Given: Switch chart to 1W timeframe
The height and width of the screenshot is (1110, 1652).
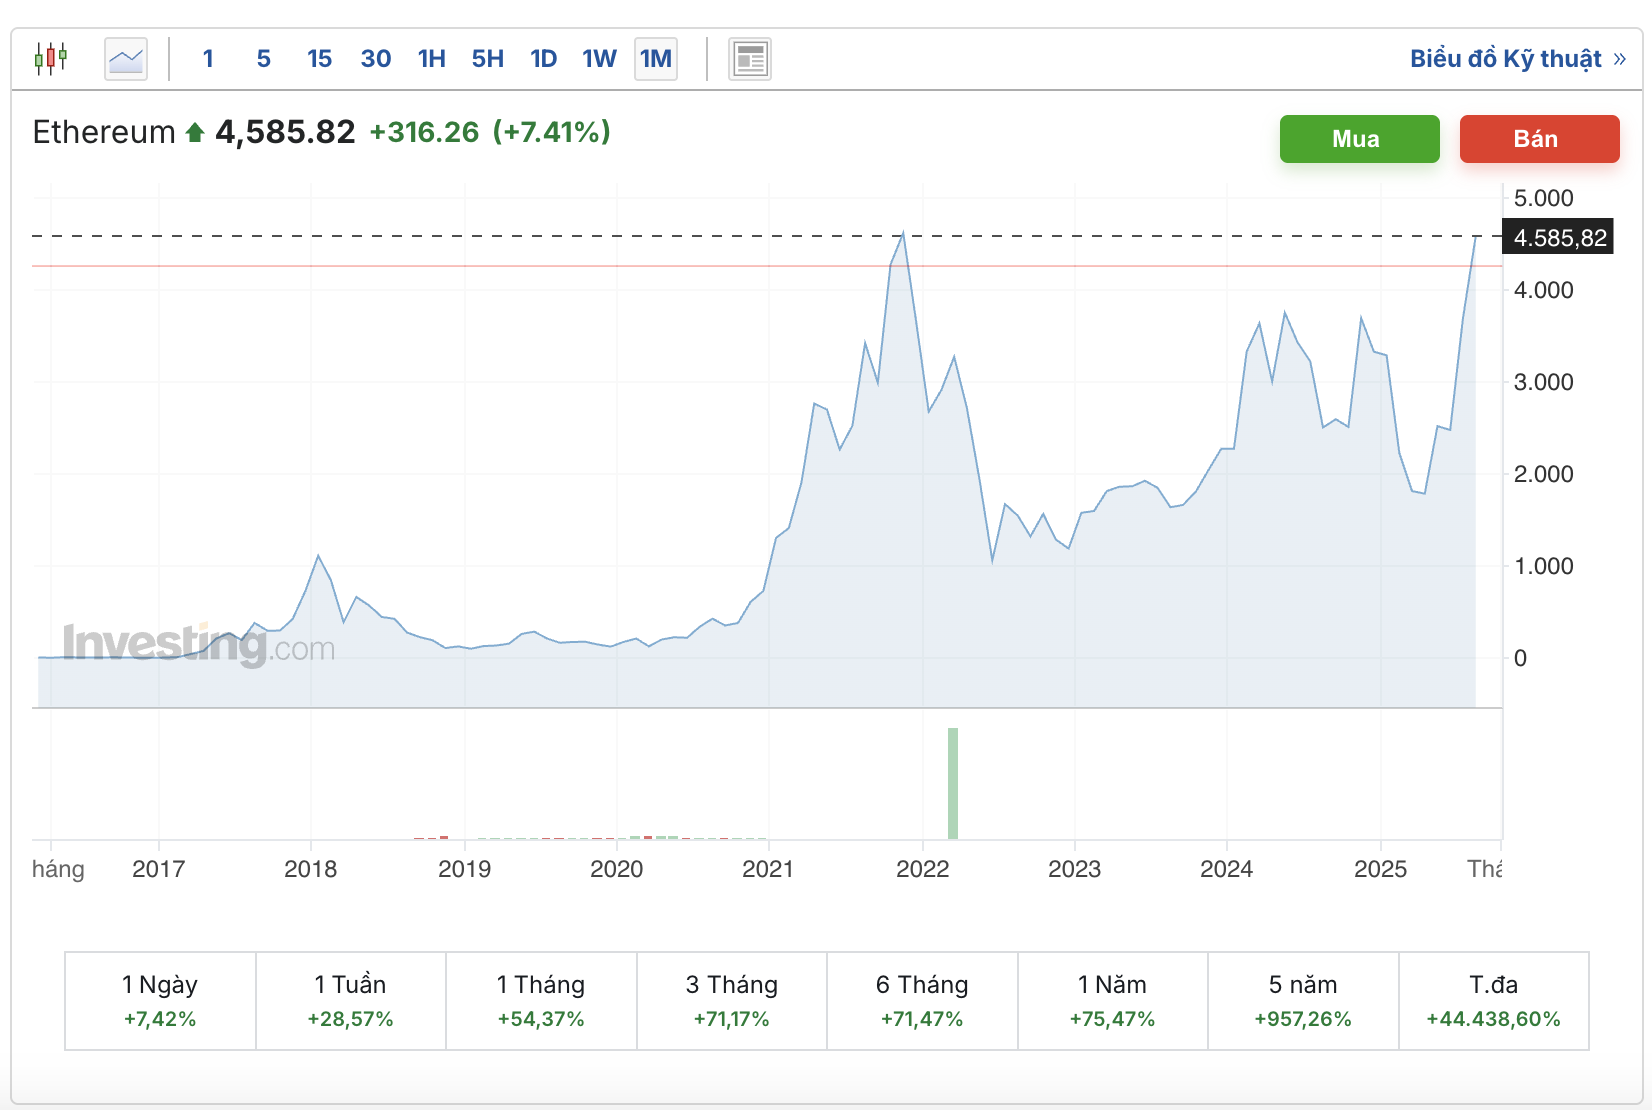Looking at the screenshot, I should tap(599, 58).
